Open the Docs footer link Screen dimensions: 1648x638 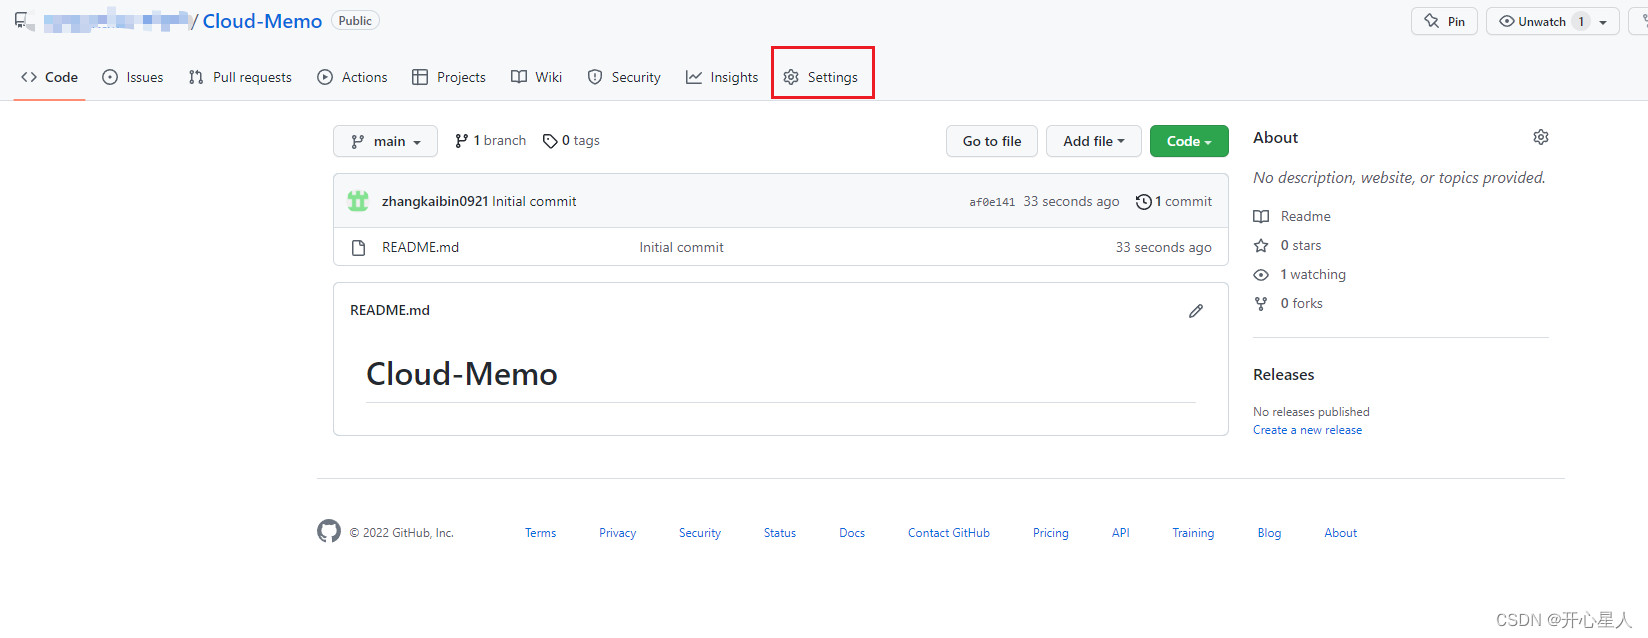[852, 533]
